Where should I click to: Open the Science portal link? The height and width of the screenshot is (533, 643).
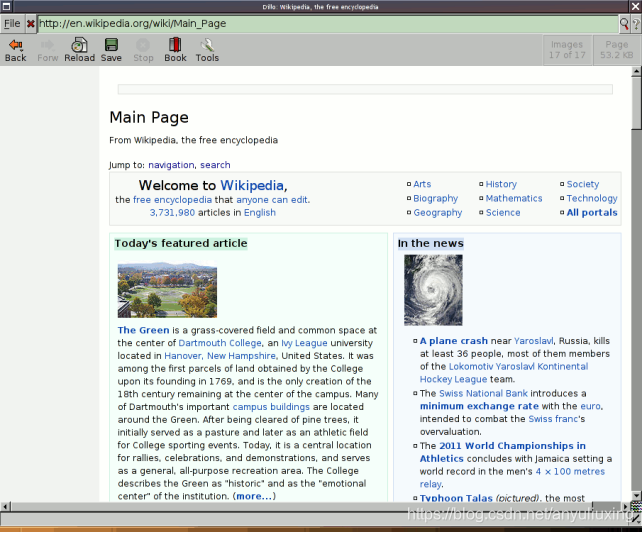(x=503, y=213)
